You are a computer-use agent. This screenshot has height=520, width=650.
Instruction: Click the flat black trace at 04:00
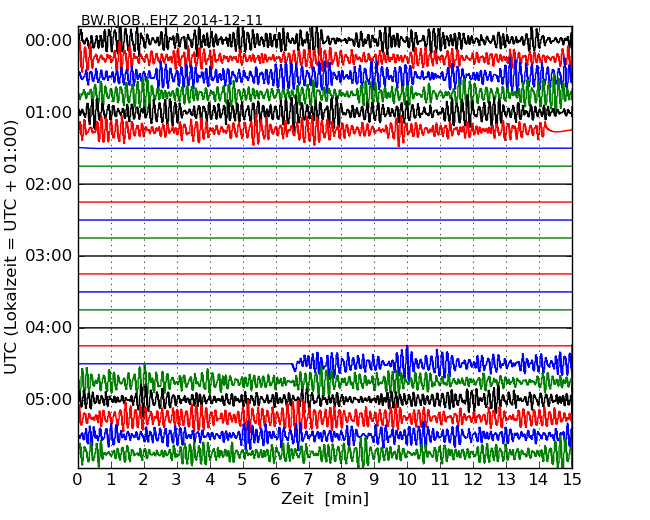[325, 328]
